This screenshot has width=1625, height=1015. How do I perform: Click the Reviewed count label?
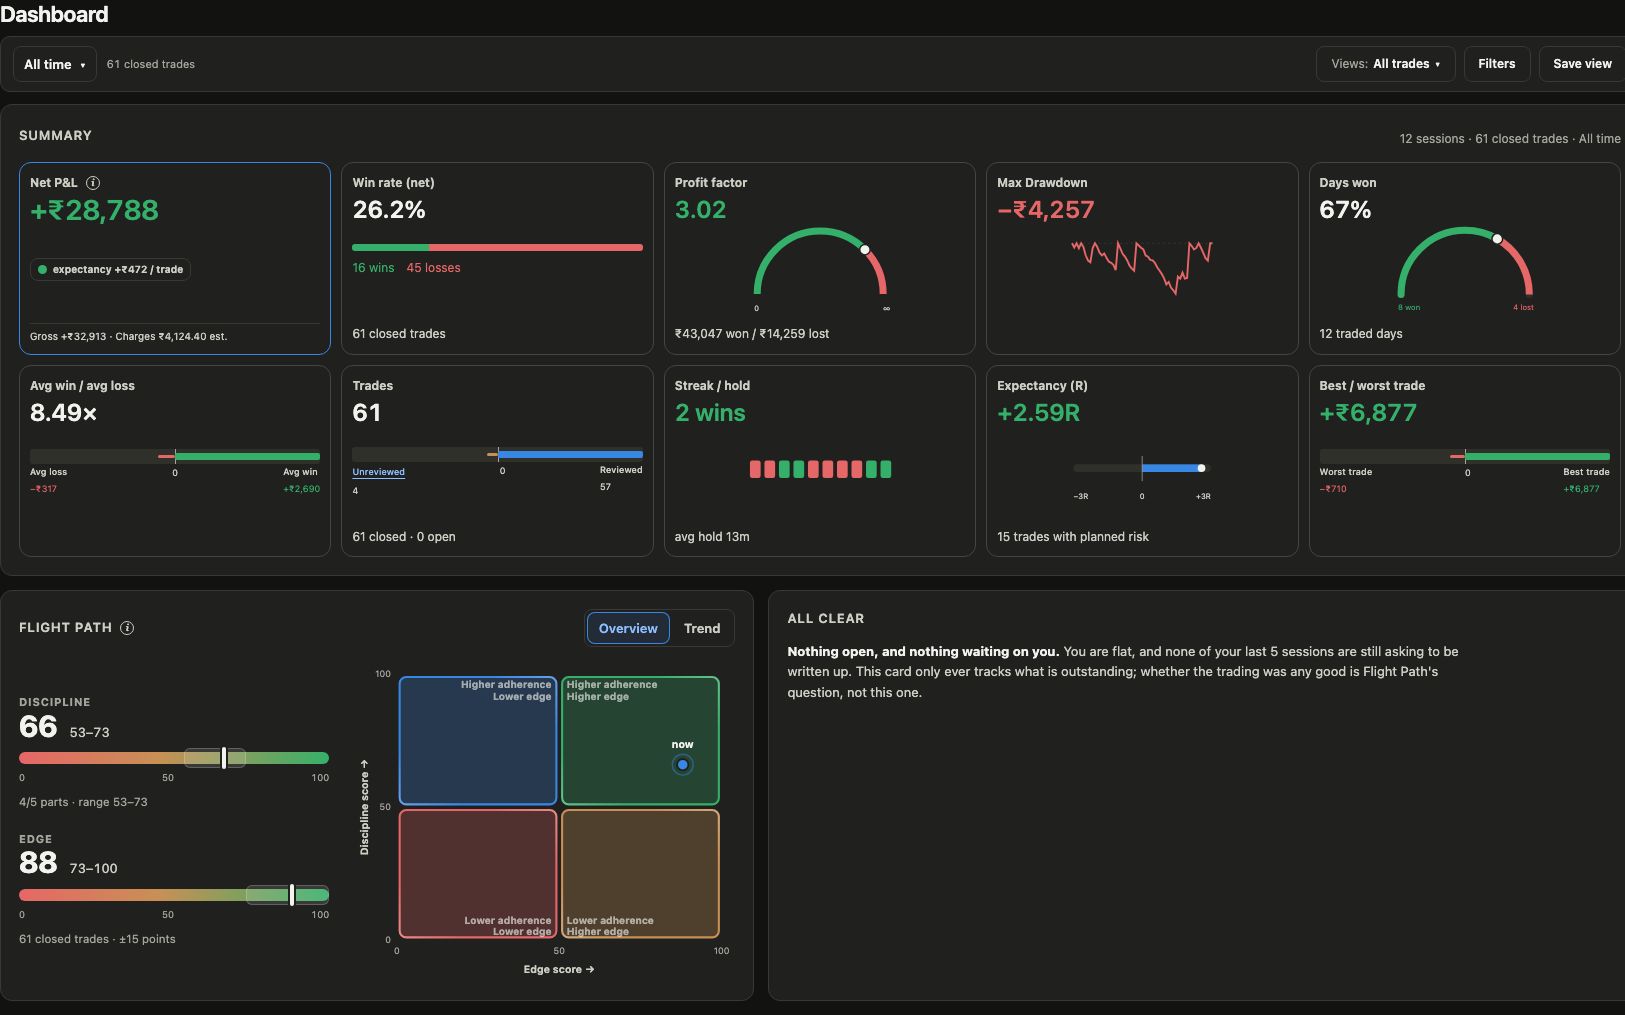click(621, 470)
